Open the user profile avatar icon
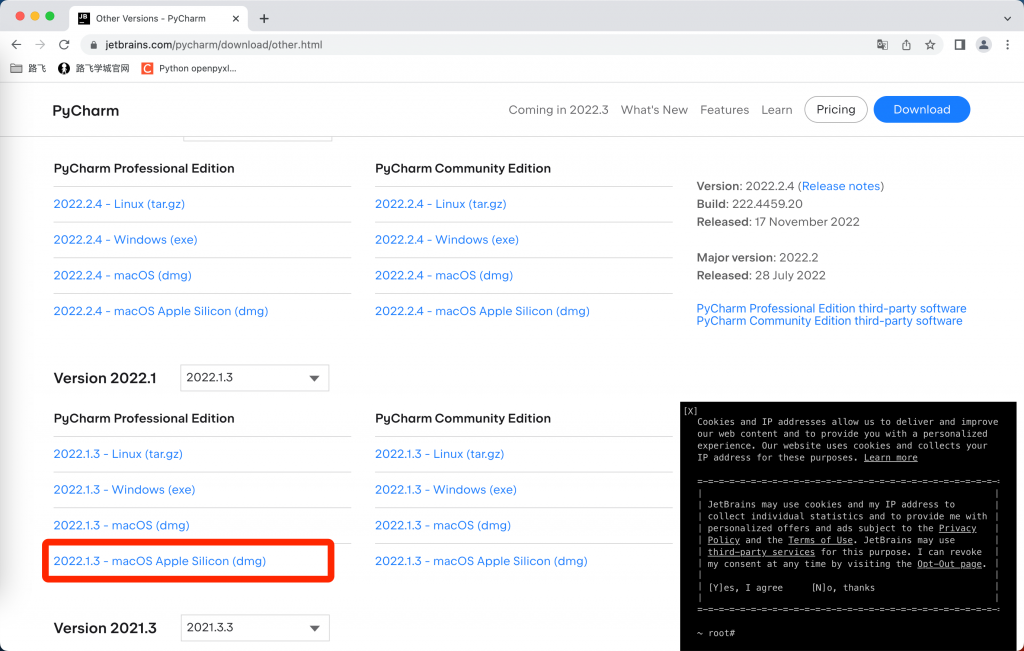 [x=984, y=44]
